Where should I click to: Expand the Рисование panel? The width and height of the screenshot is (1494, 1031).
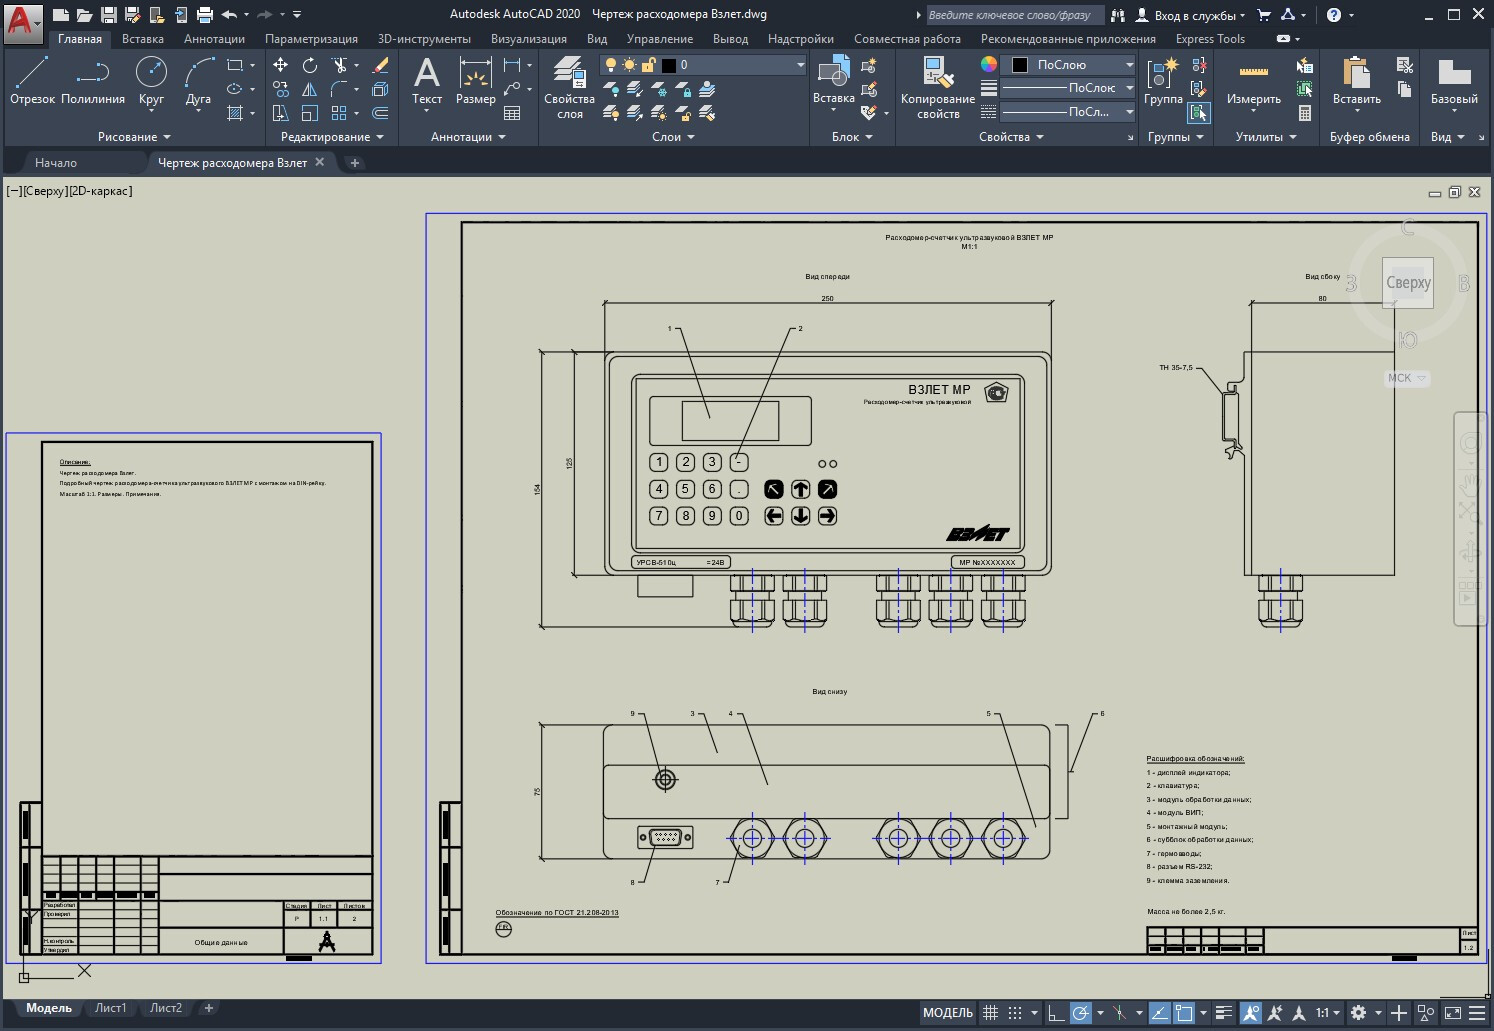click(x=134, y=137)
